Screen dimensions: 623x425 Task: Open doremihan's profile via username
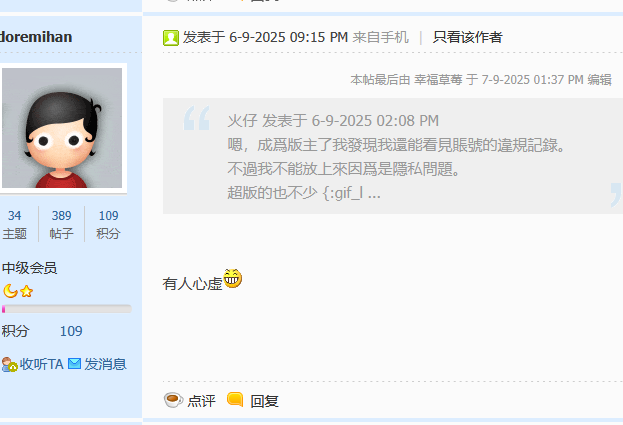pos(36,37)
